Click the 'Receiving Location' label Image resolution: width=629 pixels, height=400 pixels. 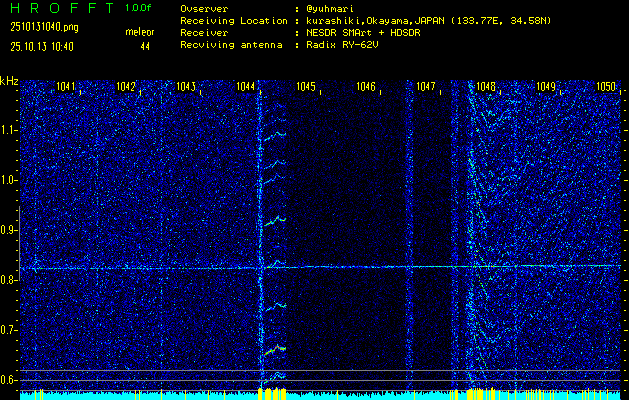point(234,21)
